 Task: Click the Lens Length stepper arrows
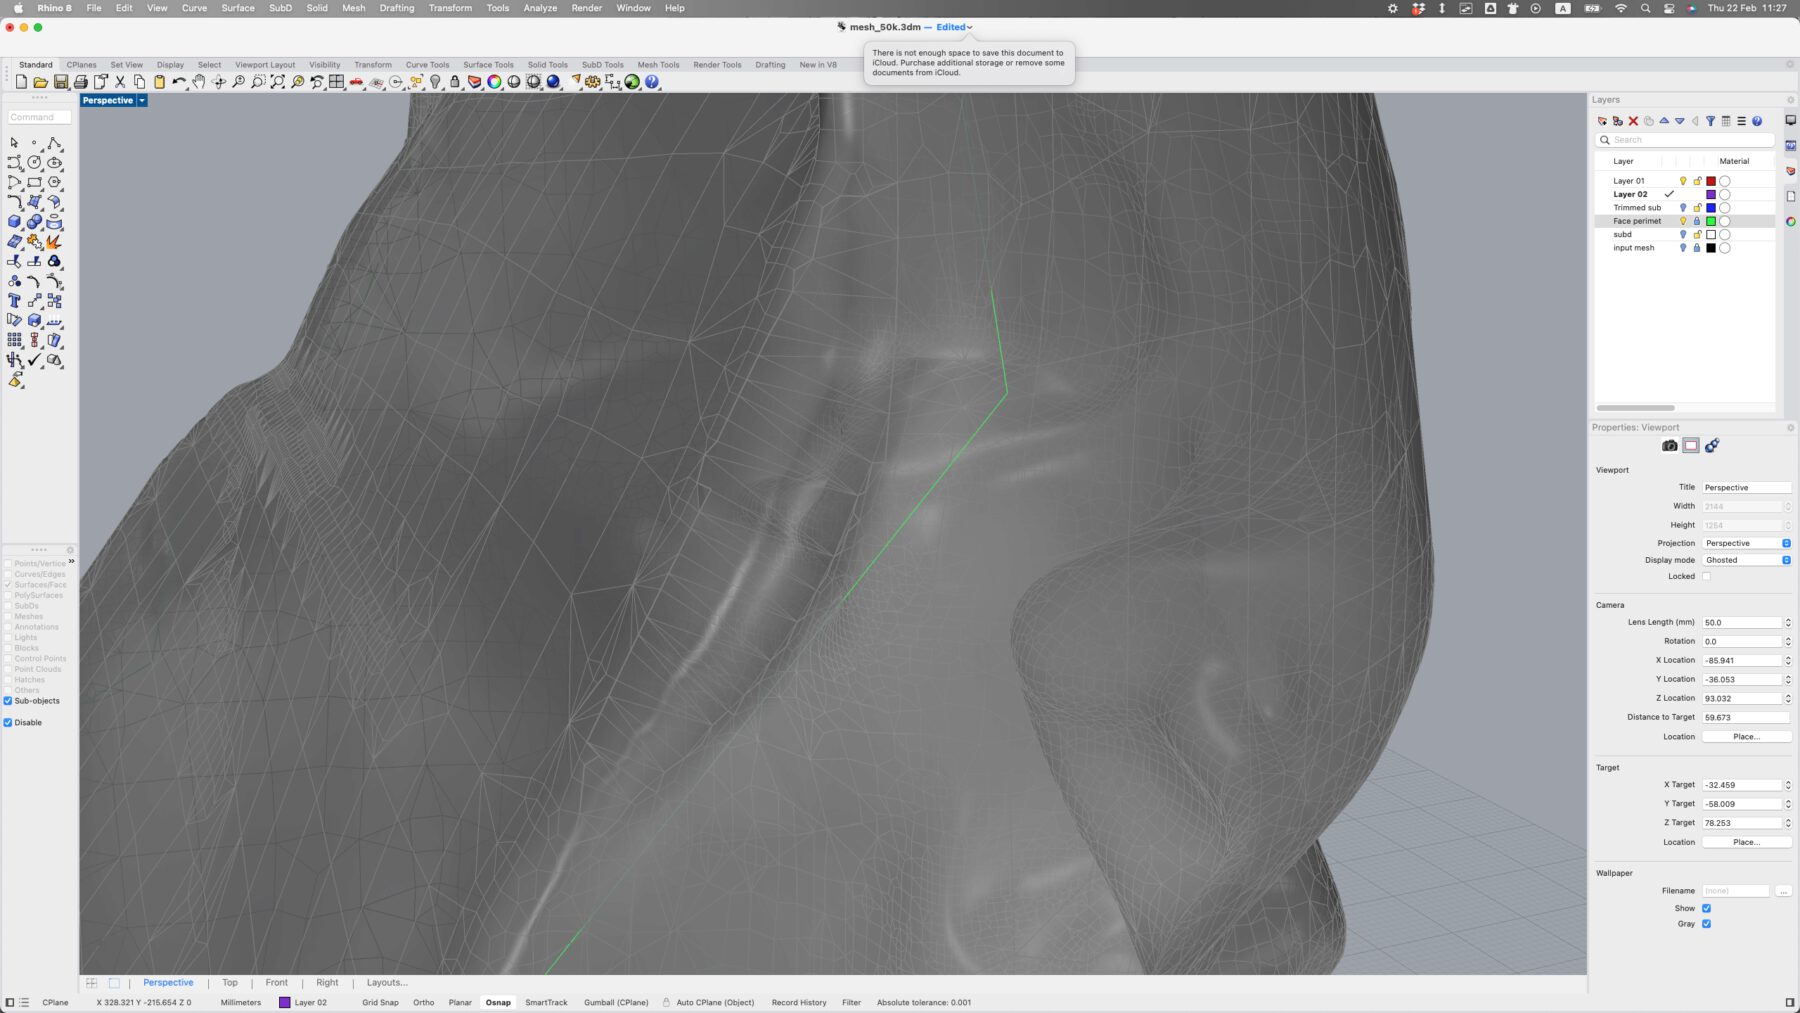[x=1788, y=622]
